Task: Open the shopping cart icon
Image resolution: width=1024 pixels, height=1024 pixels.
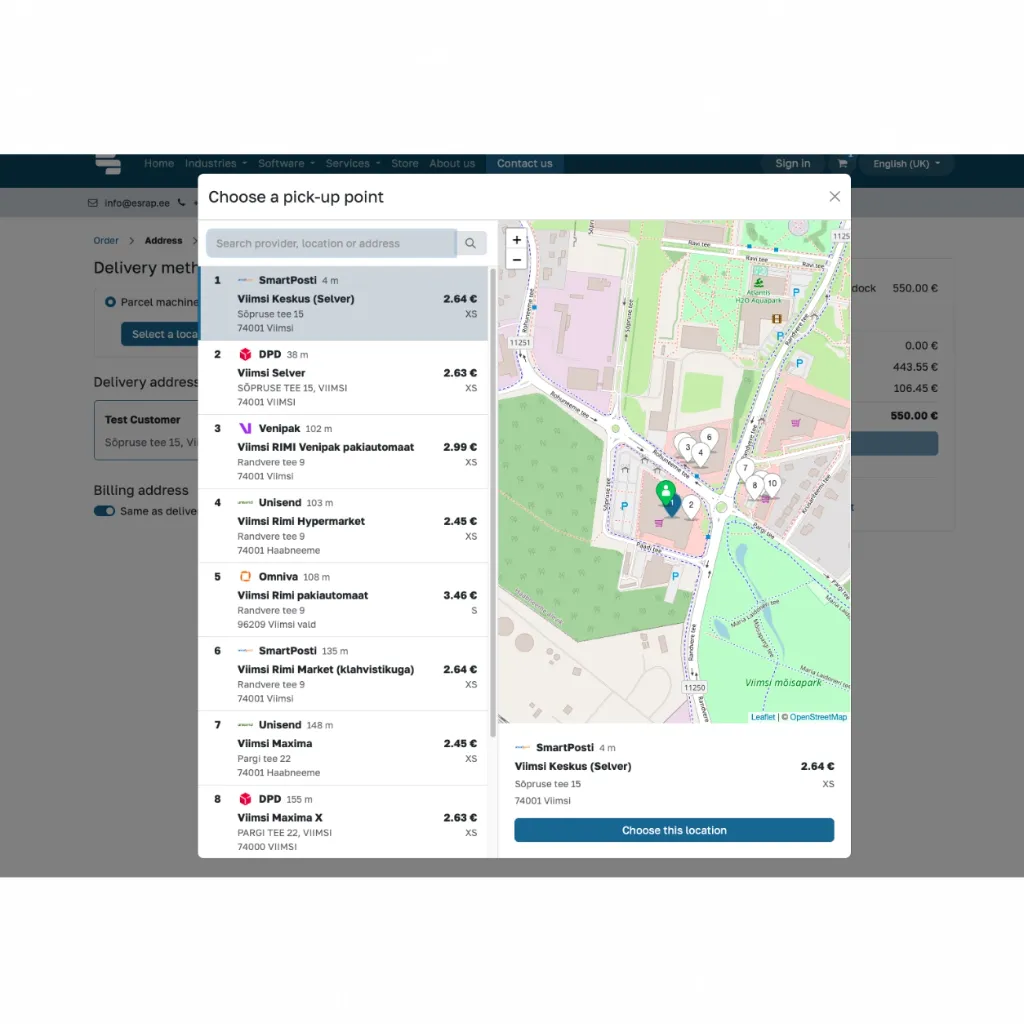Action: pos(842,163)
